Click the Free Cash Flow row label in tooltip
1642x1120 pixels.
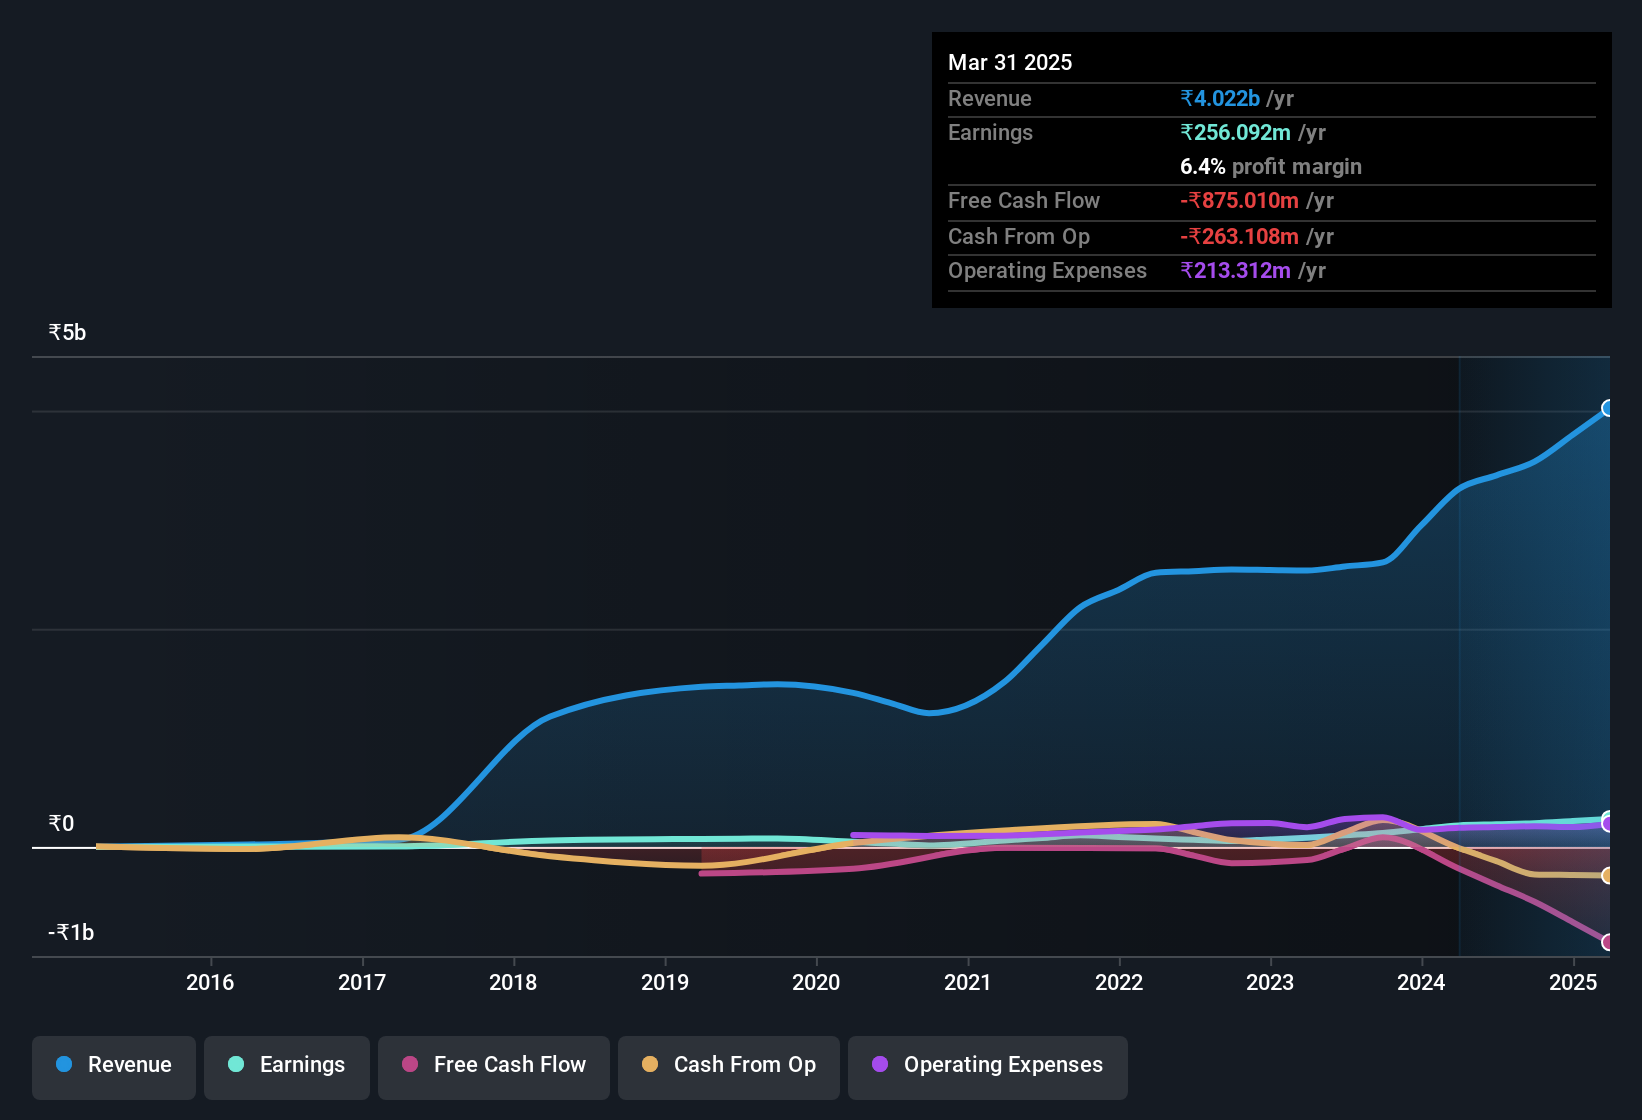tap(1024, 200)
